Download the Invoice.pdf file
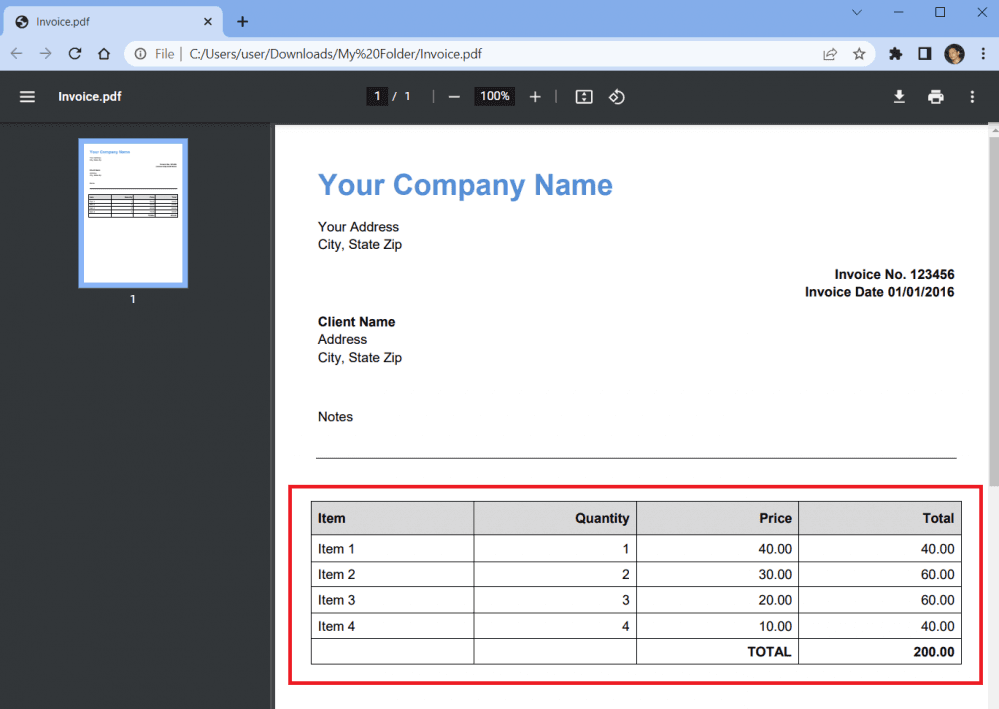 click(899, 97)
